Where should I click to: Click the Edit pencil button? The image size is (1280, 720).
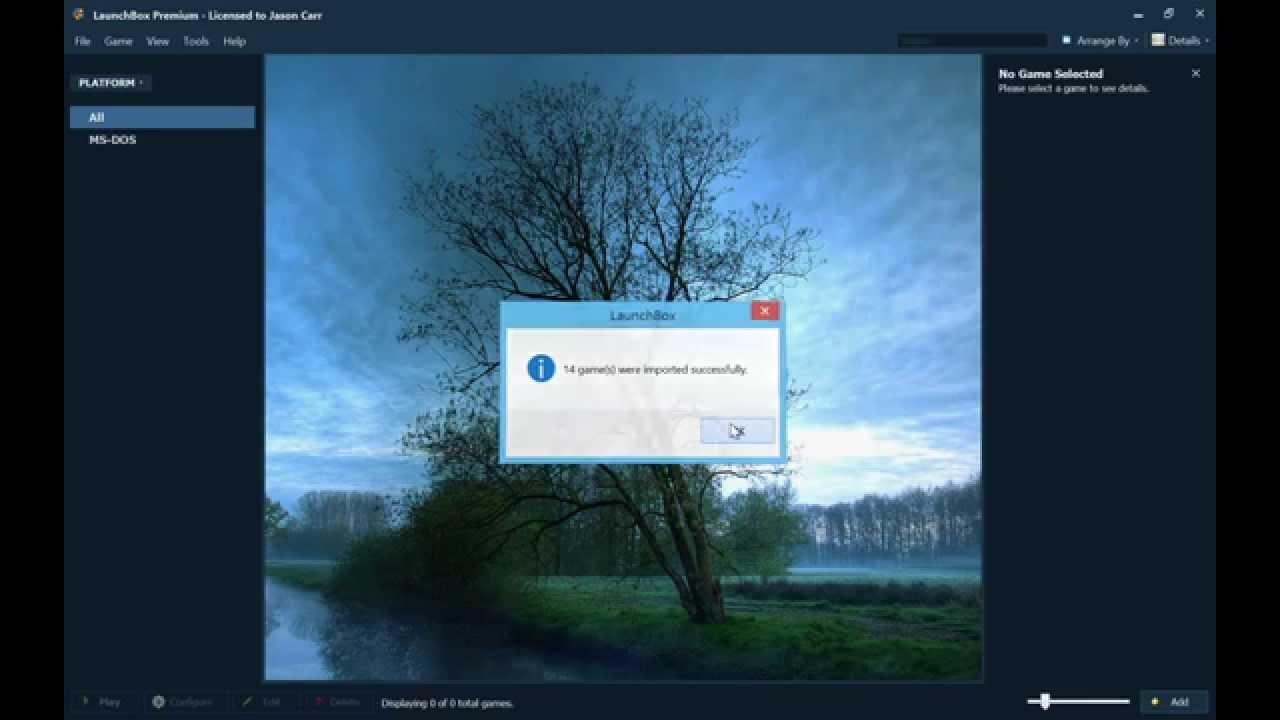pyautogui.click(x=263, y=702)
